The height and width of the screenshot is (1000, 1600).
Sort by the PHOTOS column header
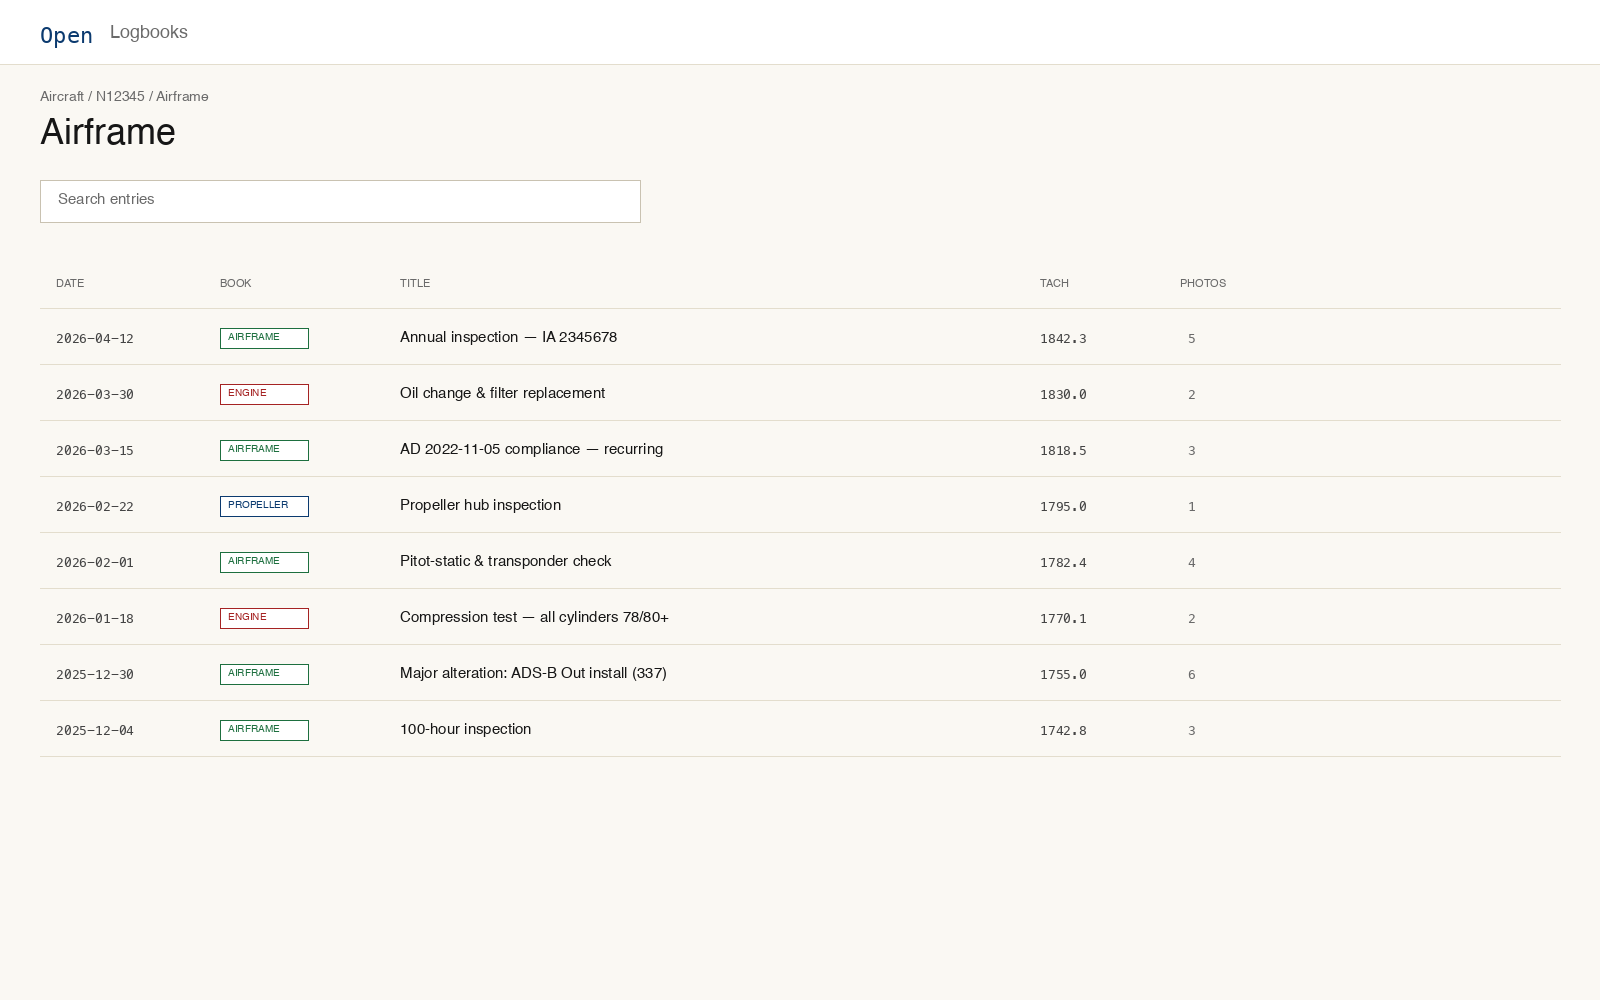point(1203,284)
